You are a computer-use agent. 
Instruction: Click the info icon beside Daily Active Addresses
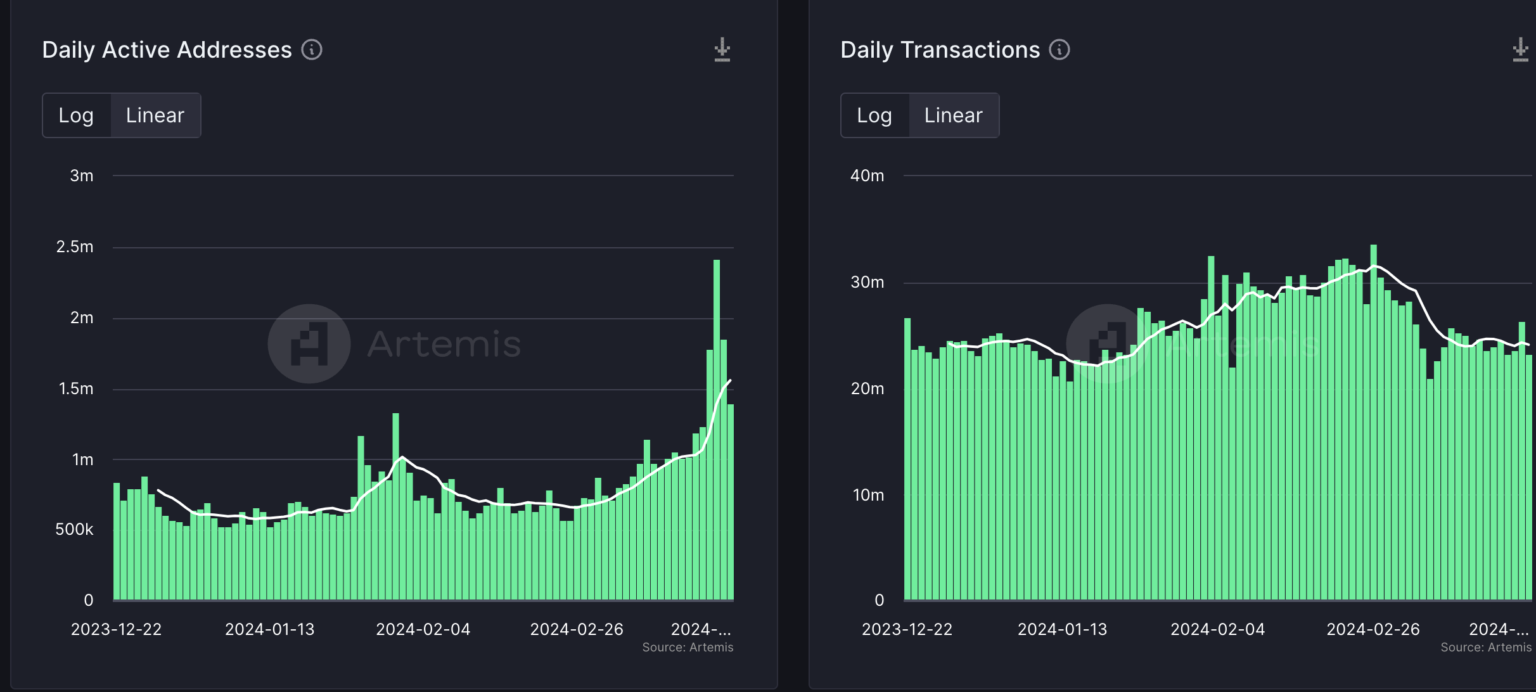312,50
